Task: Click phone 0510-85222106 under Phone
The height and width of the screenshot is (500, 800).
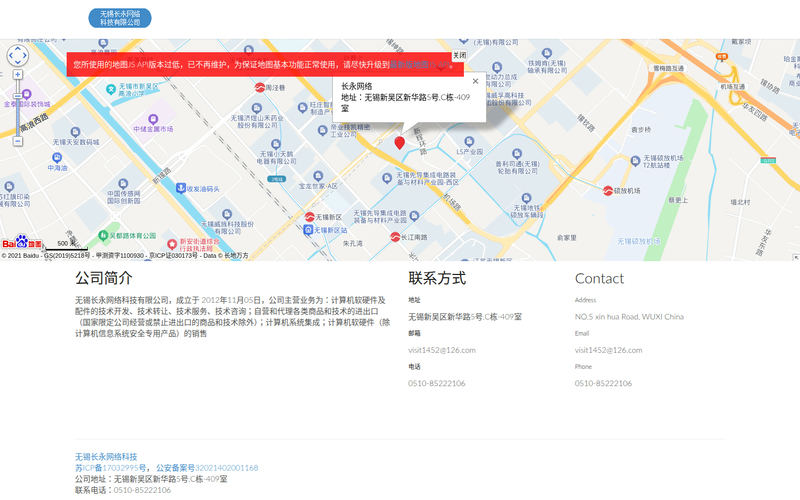Action: point(603,383)
